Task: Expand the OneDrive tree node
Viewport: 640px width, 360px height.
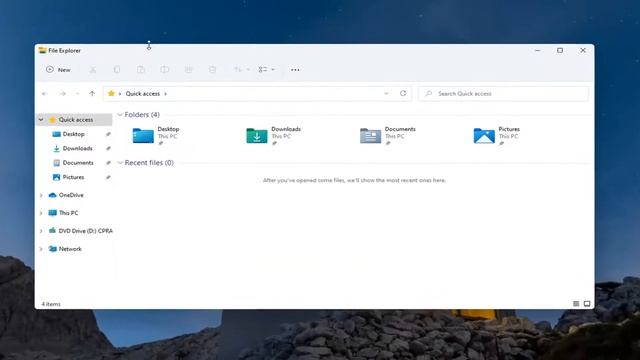Action: point(41,195)
